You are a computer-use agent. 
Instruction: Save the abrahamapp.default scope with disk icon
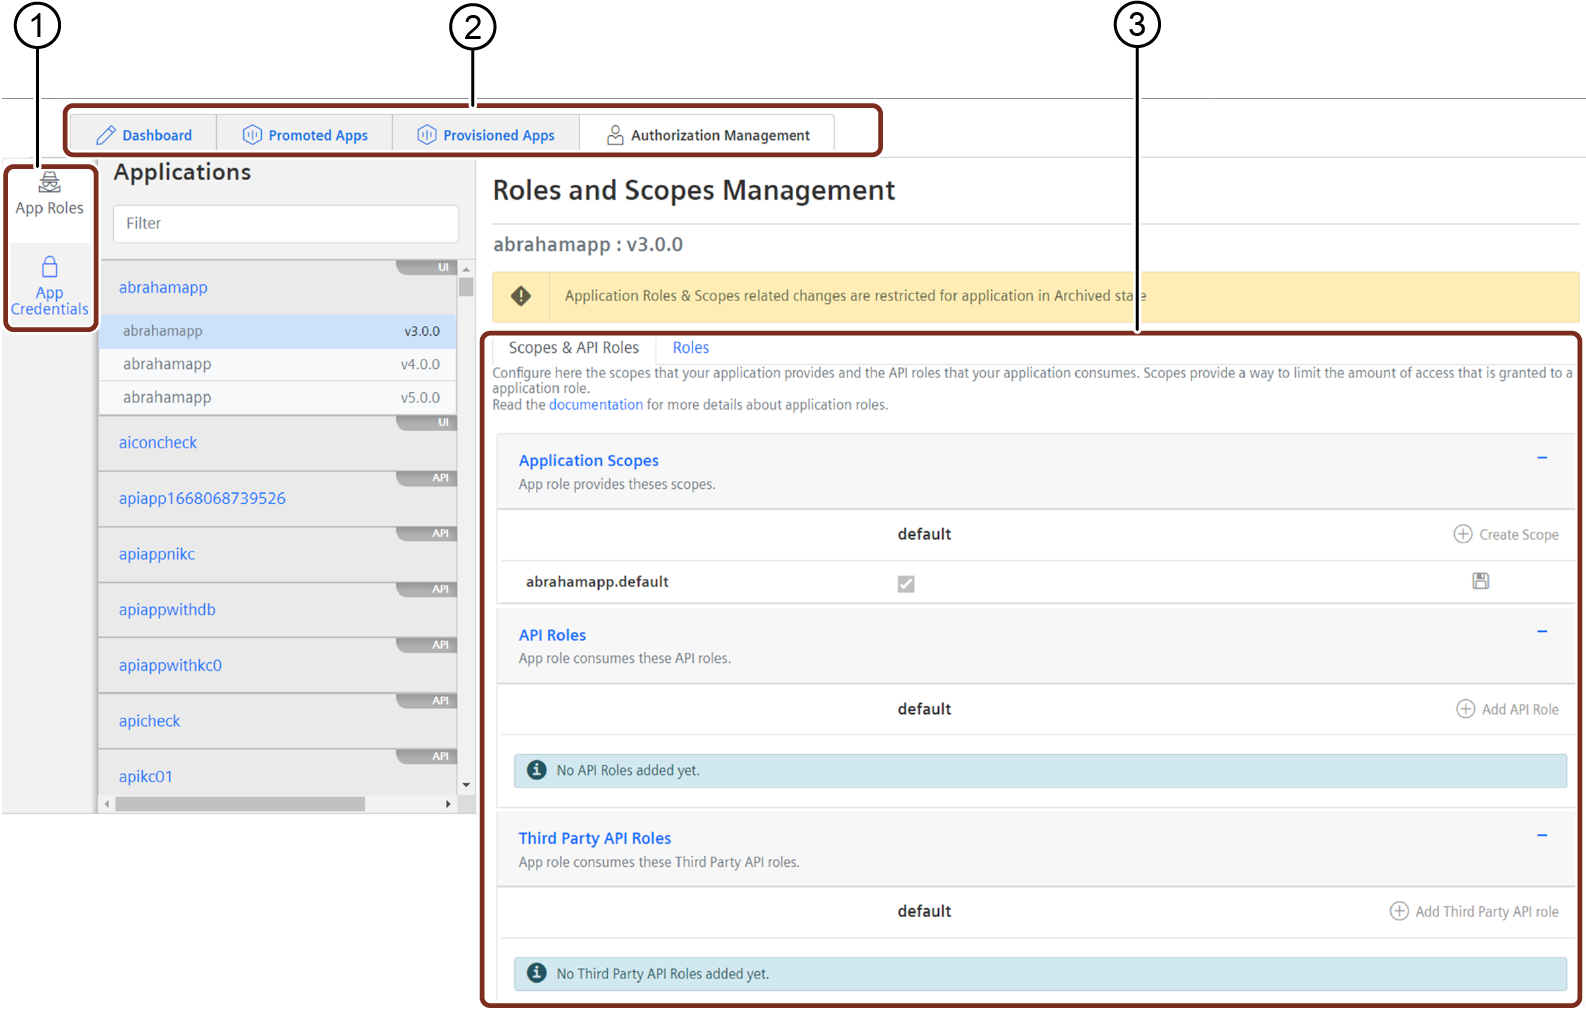pos(1481,581)
